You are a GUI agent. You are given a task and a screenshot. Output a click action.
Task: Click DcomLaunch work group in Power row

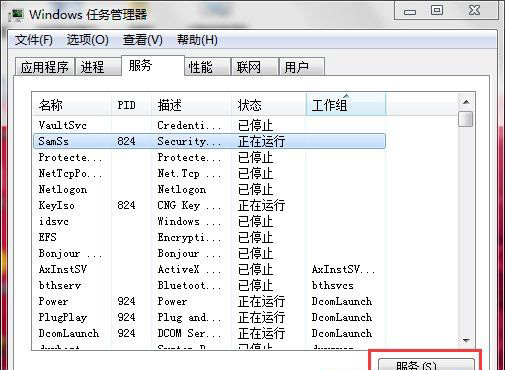pyautogui.click(x=342, y=301)
